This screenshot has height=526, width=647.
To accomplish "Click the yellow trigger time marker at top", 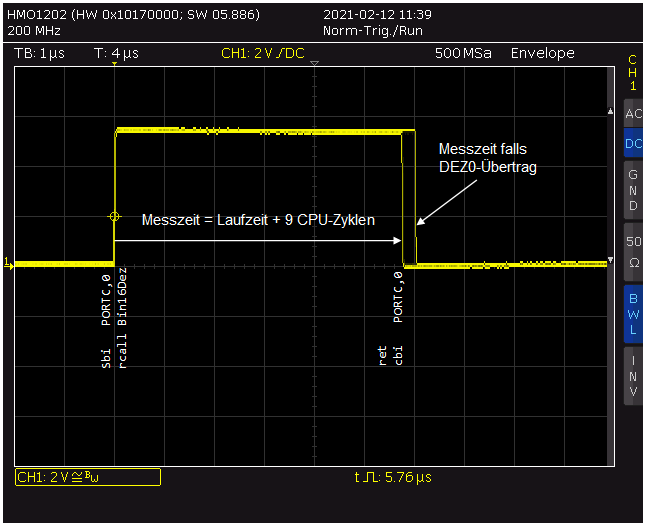I will tap(115, 65).
